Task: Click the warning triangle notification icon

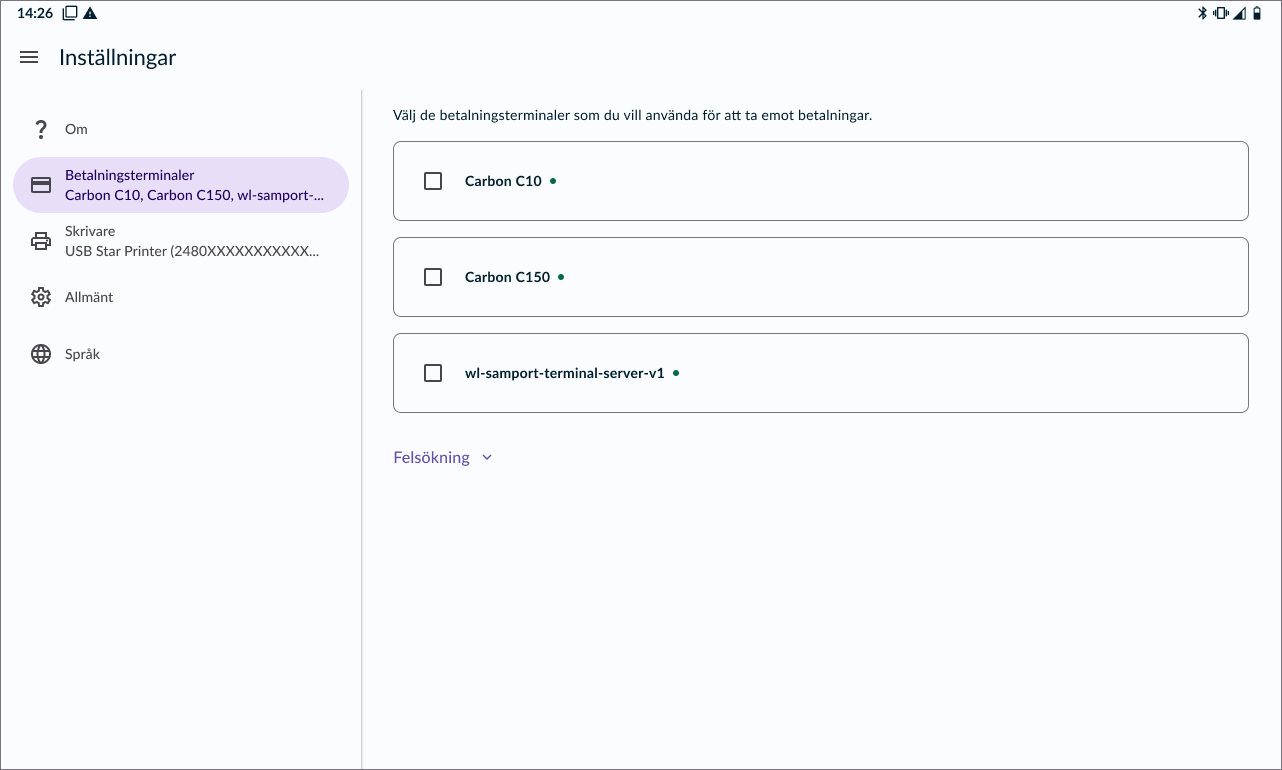Action: pos(90,13)
